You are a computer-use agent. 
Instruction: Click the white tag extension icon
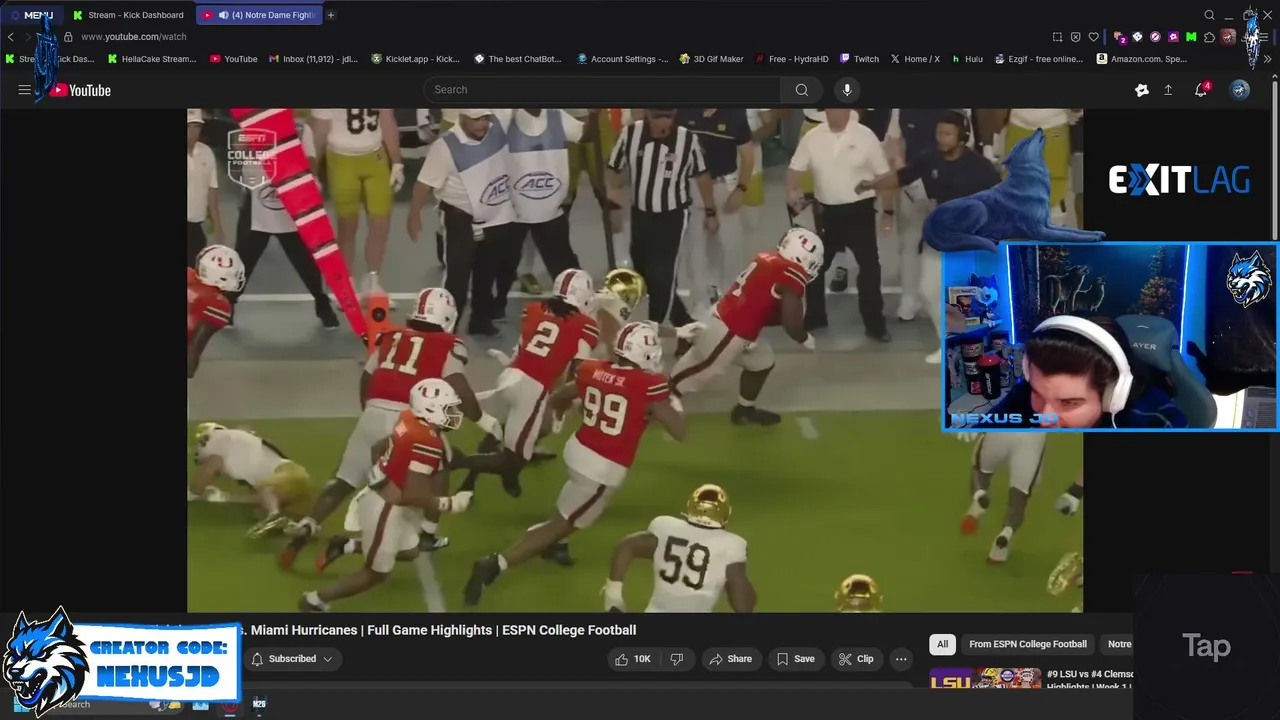(1137, 37)
